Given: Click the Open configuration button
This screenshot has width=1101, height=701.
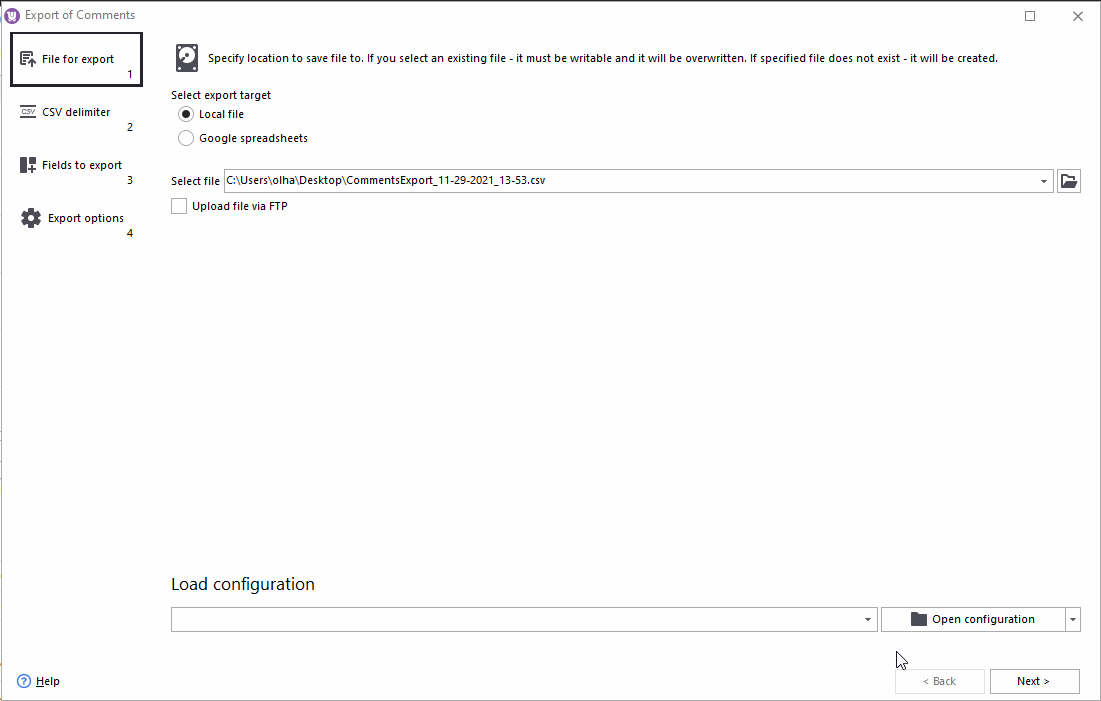Looking at the screenshot, I should click(x=972, y=620).
